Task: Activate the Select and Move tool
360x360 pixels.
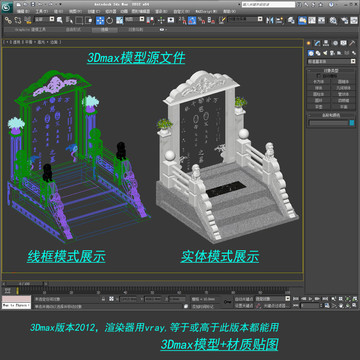Action: (x=100, y=20)
